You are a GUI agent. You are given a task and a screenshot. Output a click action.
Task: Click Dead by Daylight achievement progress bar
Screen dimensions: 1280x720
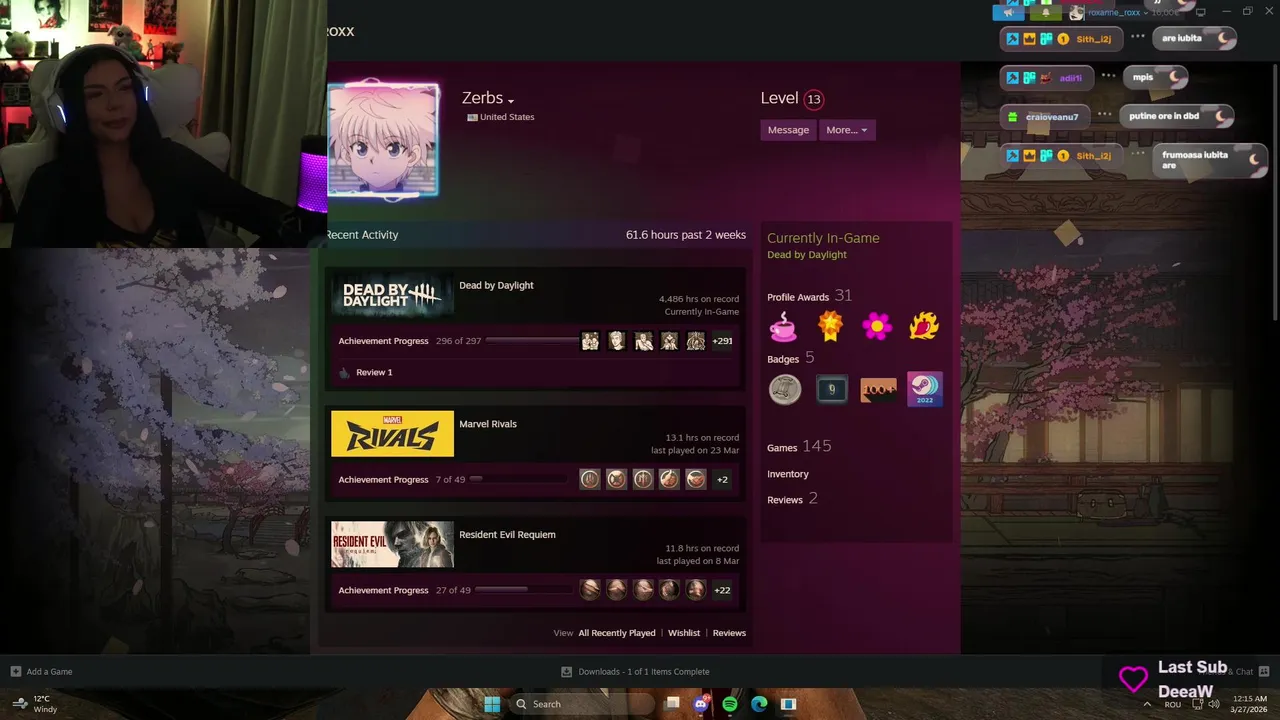[x=532, y=341]
